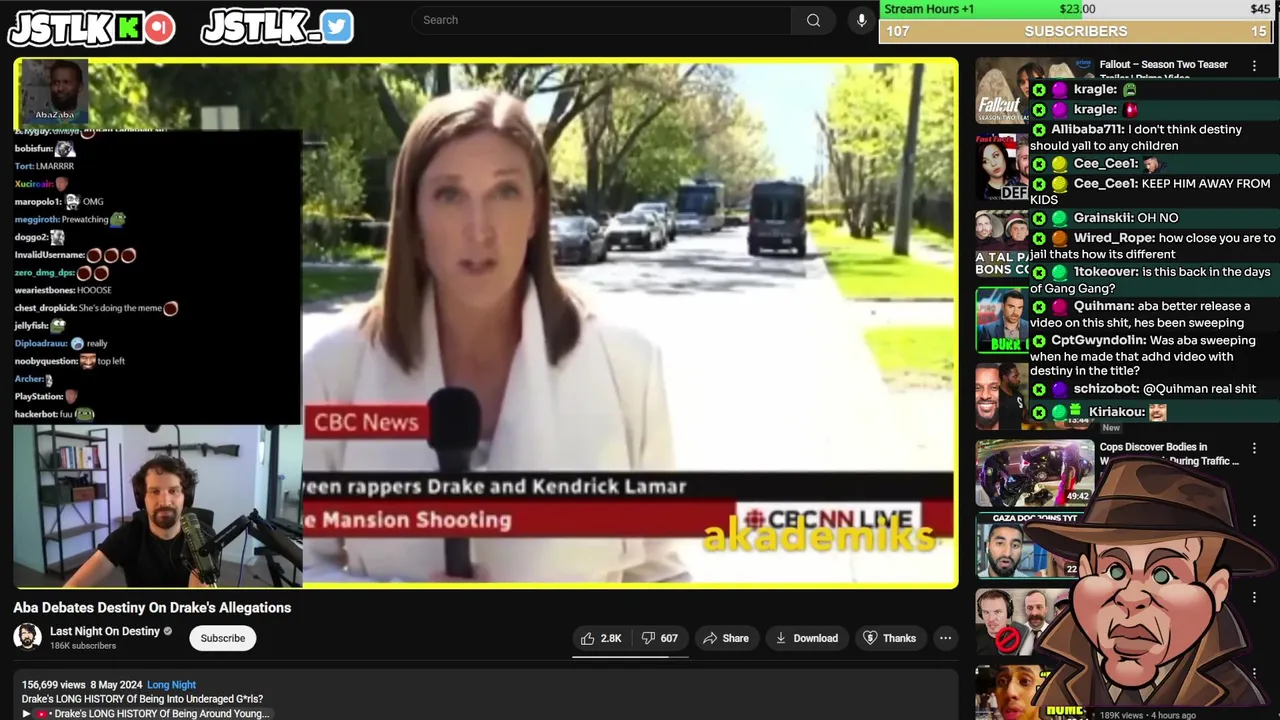Screen dimensions: 1280x720
Task: Click the video title Aba Debates Destiny
Action: pos(152,608)
